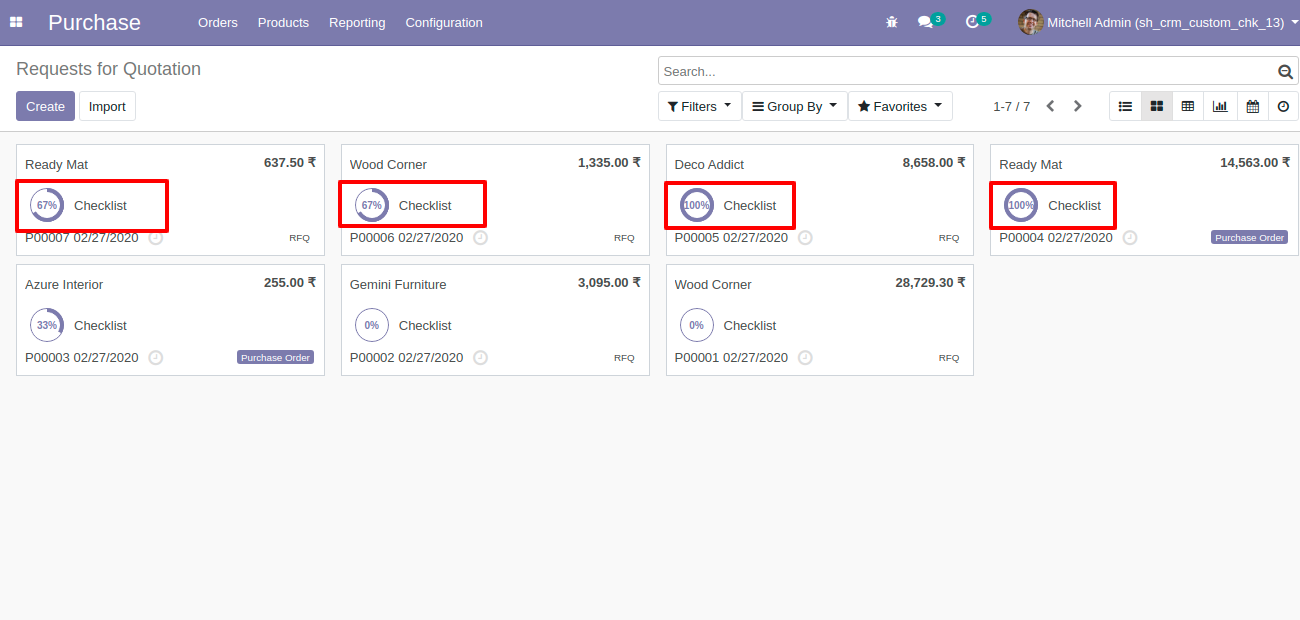
Task: Click activity clock on P00004 card
Action: point(1130,238)
